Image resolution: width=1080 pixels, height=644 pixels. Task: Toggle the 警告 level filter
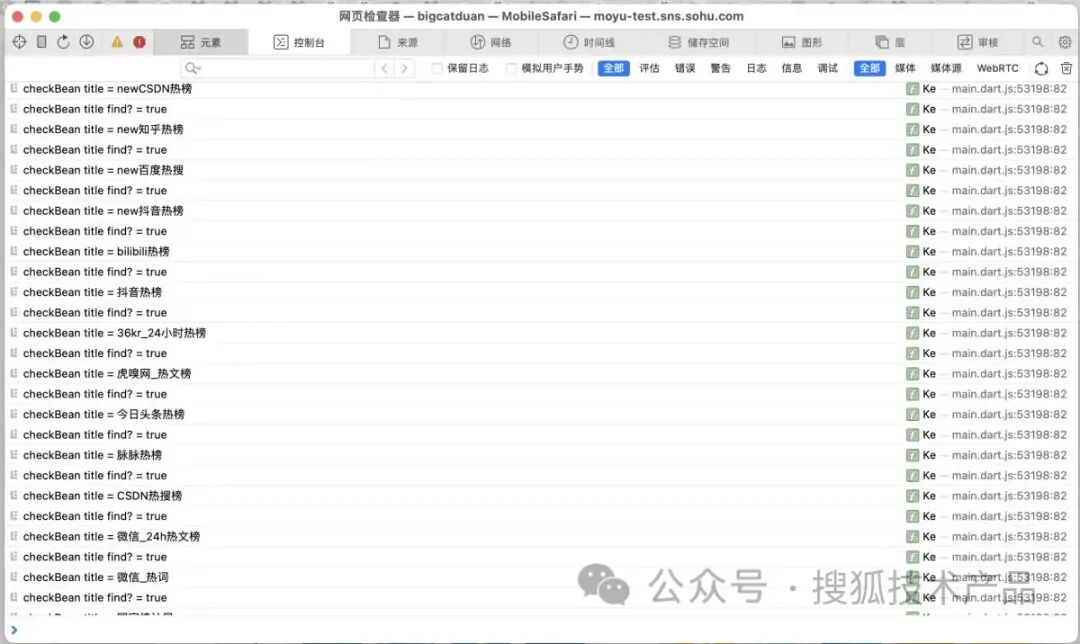pyautogui.click(x=720, y=68)
